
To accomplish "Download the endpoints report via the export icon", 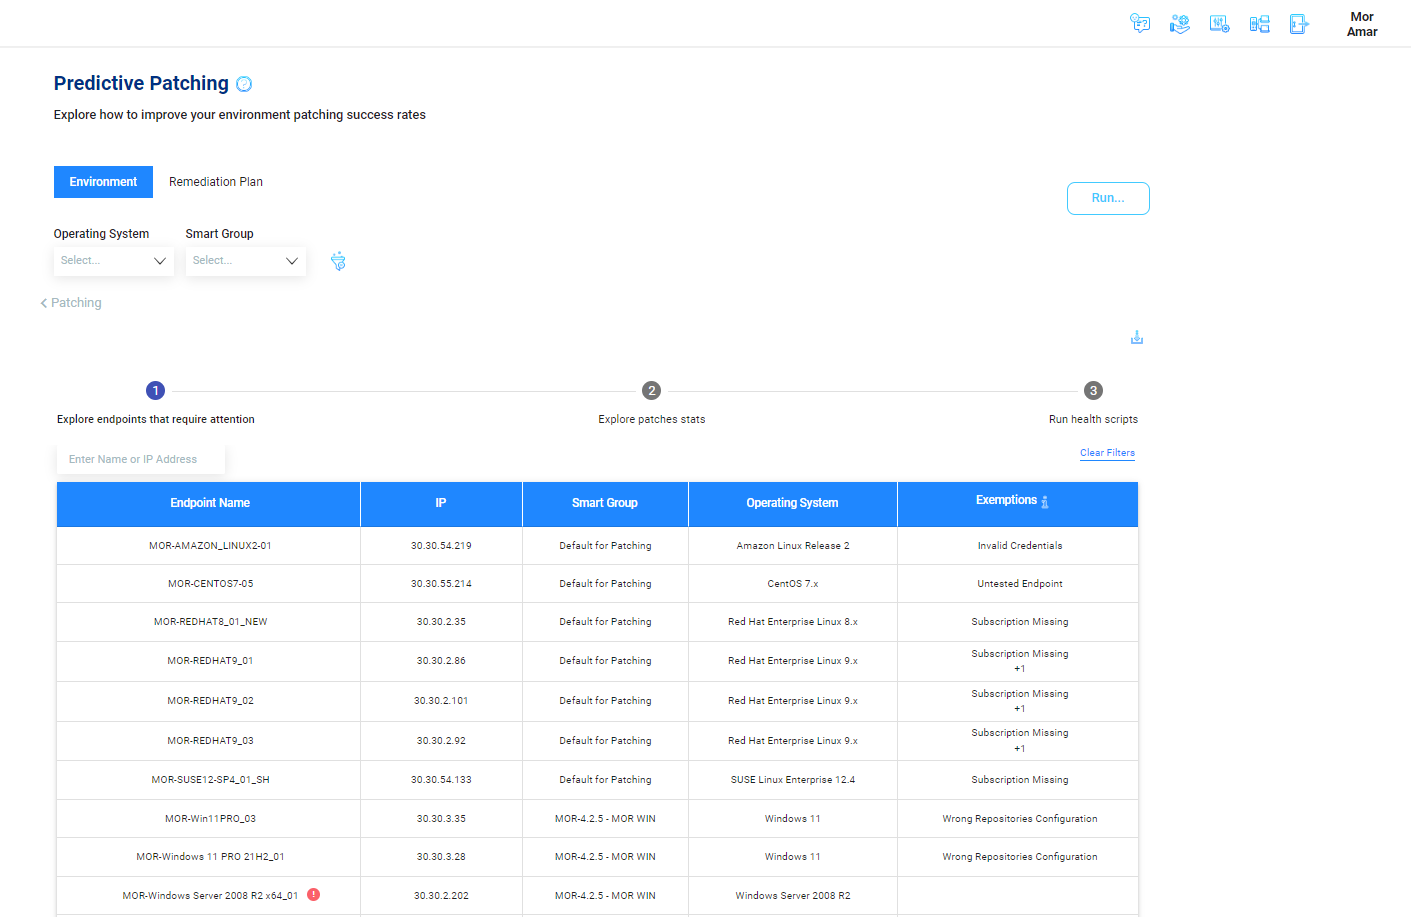I will click(x=1136, y=337).
